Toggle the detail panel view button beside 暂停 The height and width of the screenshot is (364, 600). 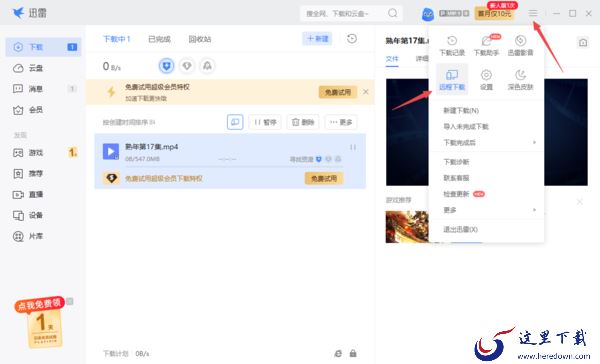(x=235, y=122)
